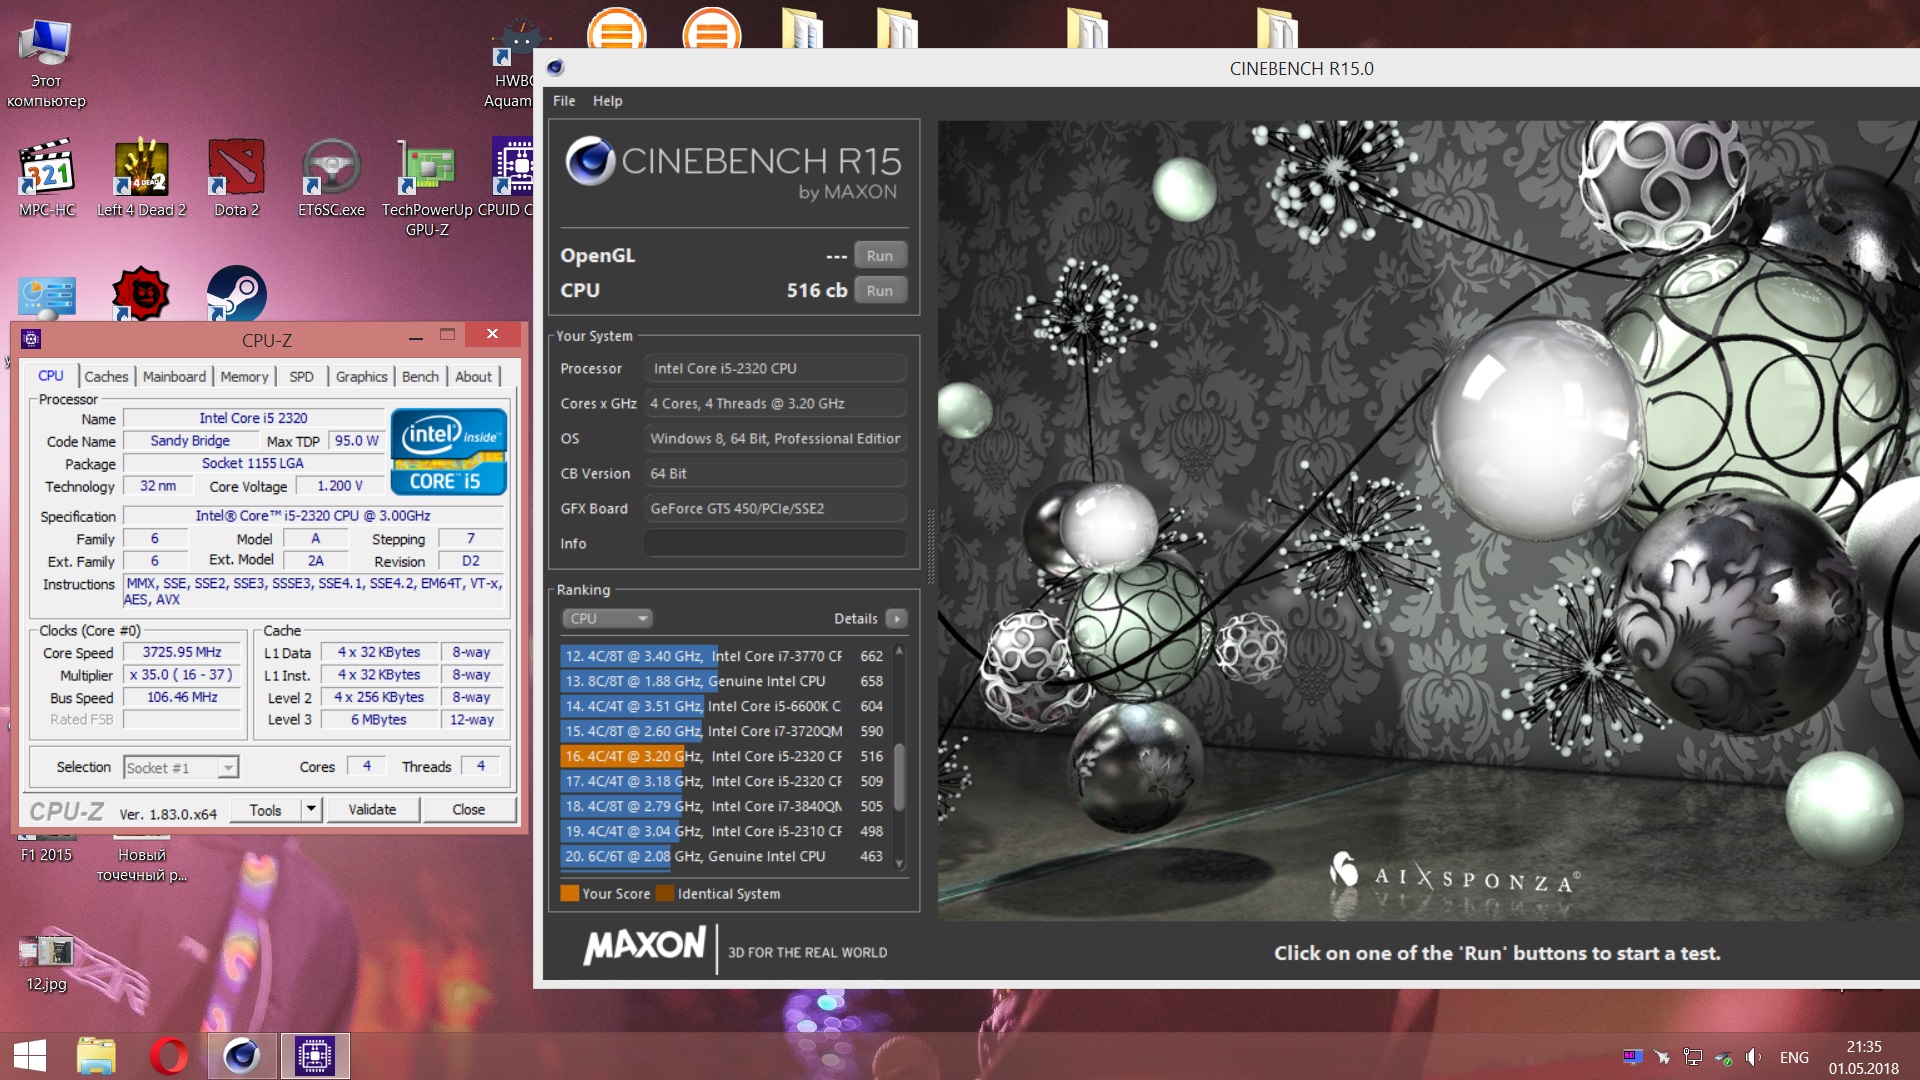
Task: Open the Windows Start button
Action: pyautogui.click(x=30, y=1056)
